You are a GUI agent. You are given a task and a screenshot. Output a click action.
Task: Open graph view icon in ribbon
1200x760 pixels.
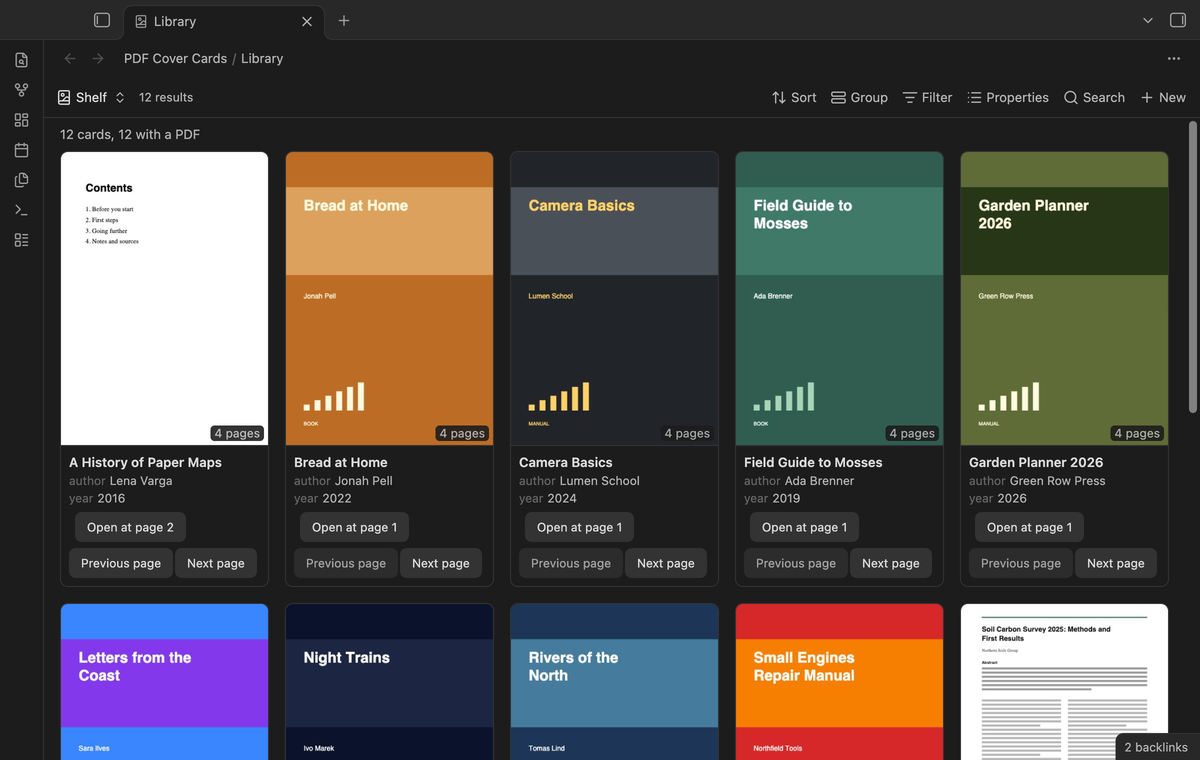(x=21, y=90)
